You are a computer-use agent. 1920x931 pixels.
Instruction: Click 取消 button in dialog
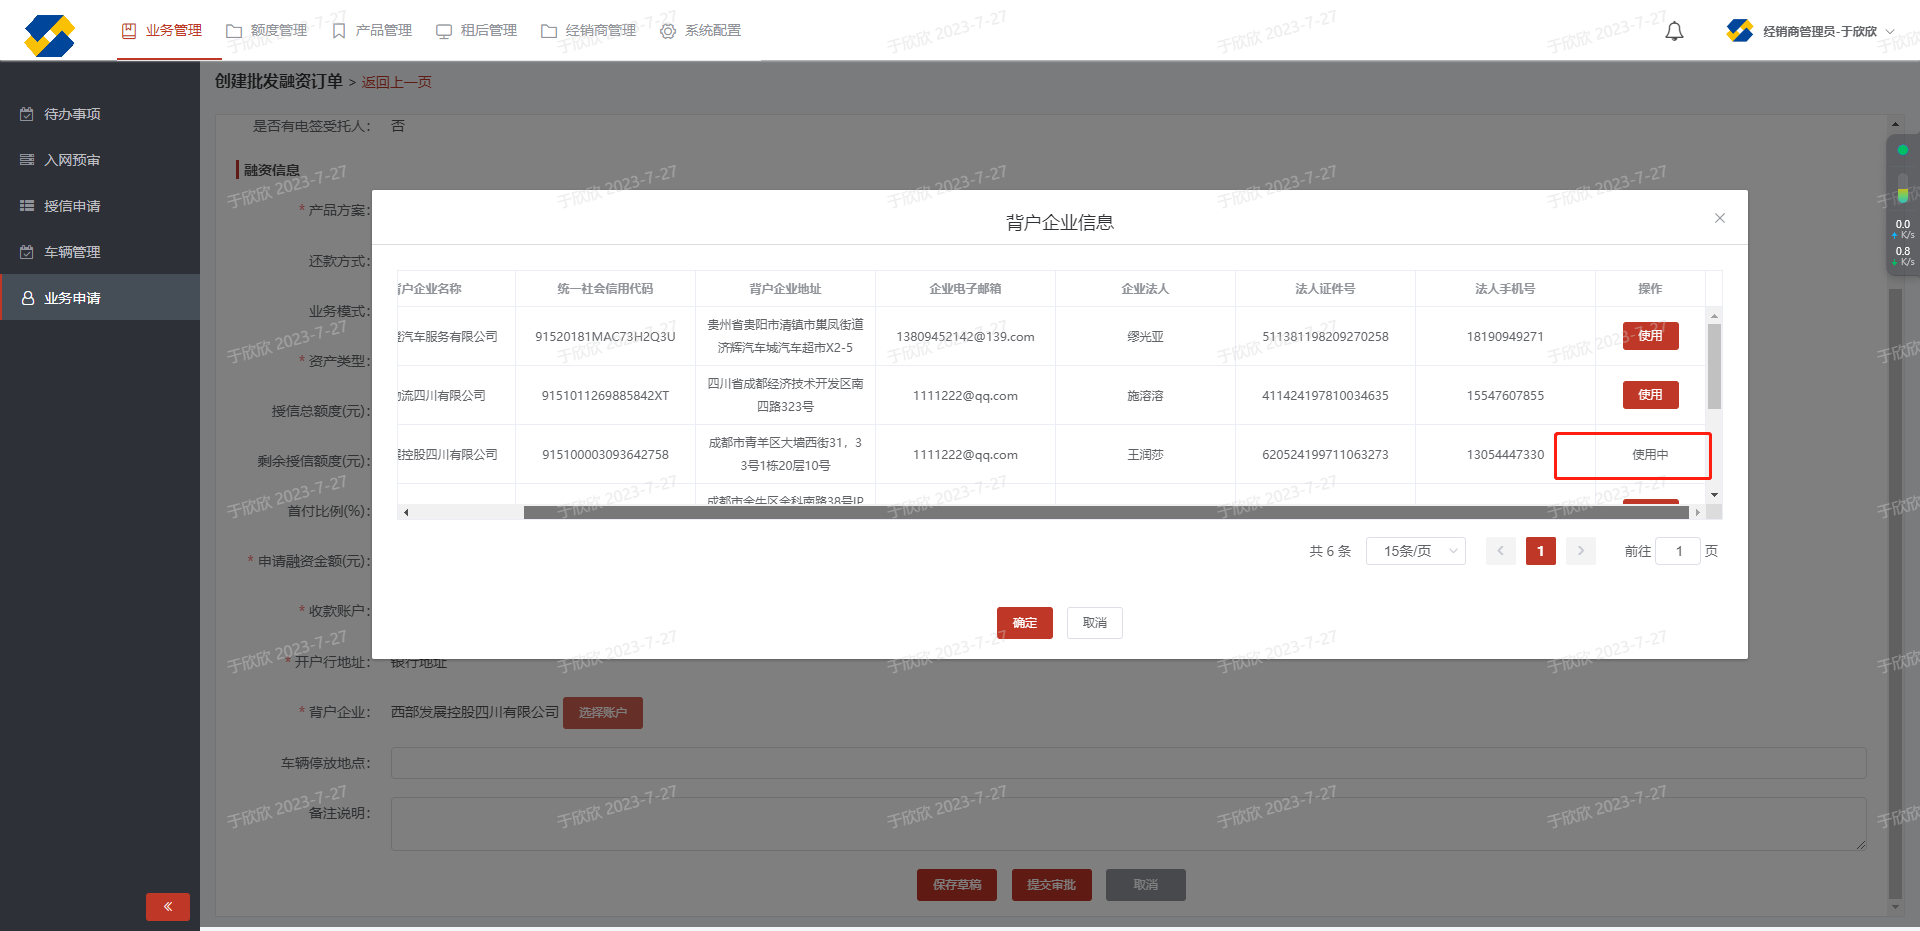coord(1094,623)
